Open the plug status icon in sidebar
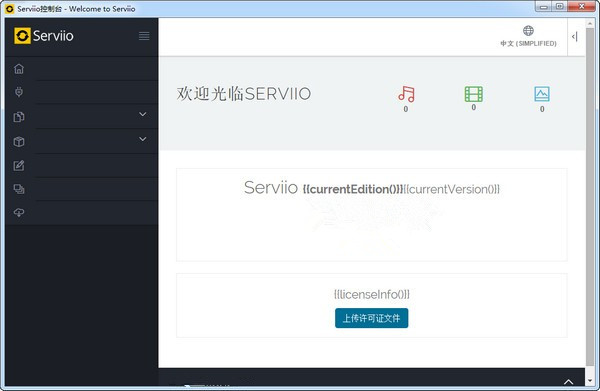This screenshot has width=600, height=391. tap(19, 92)
